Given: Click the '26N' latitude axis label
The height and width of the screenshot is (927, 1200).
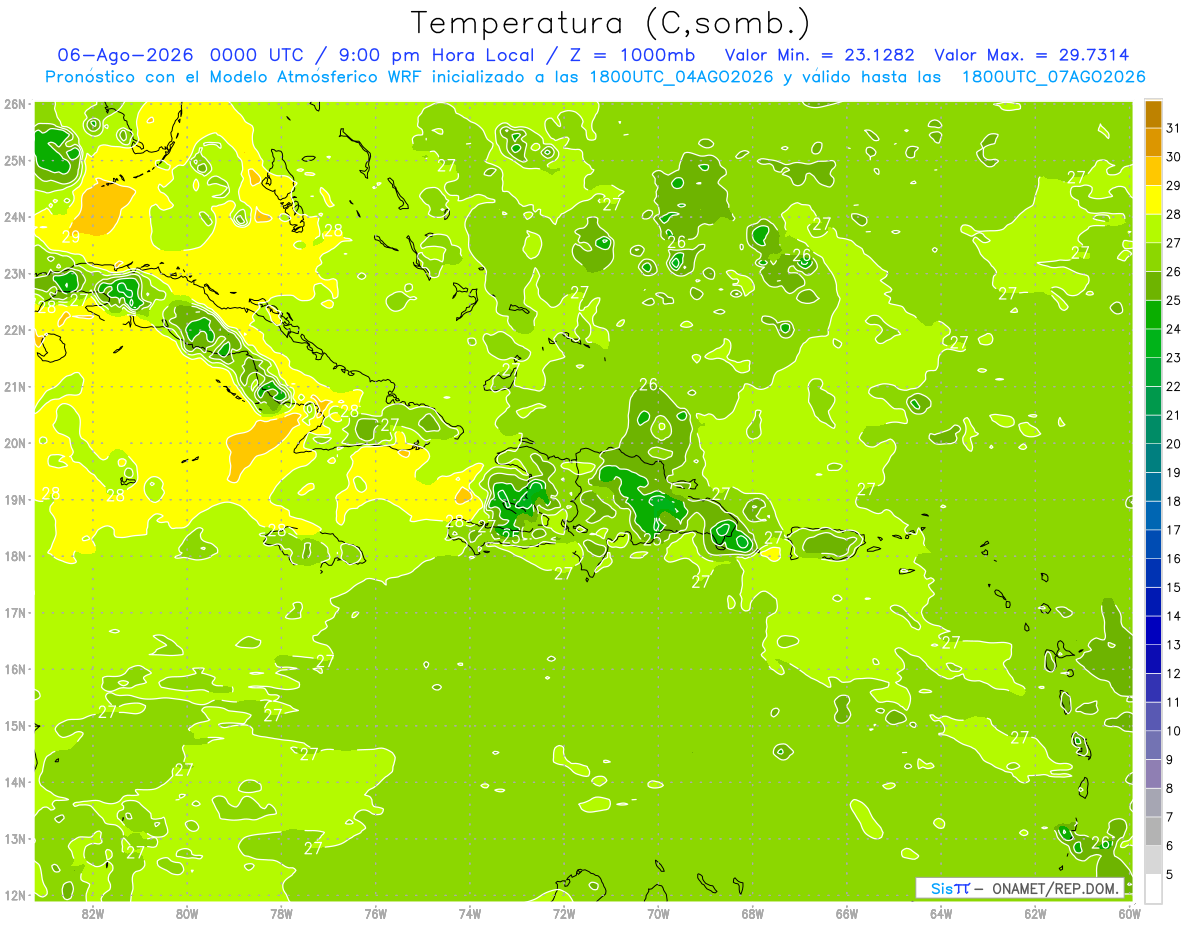Looking at the screenshot, I should 15,104.
